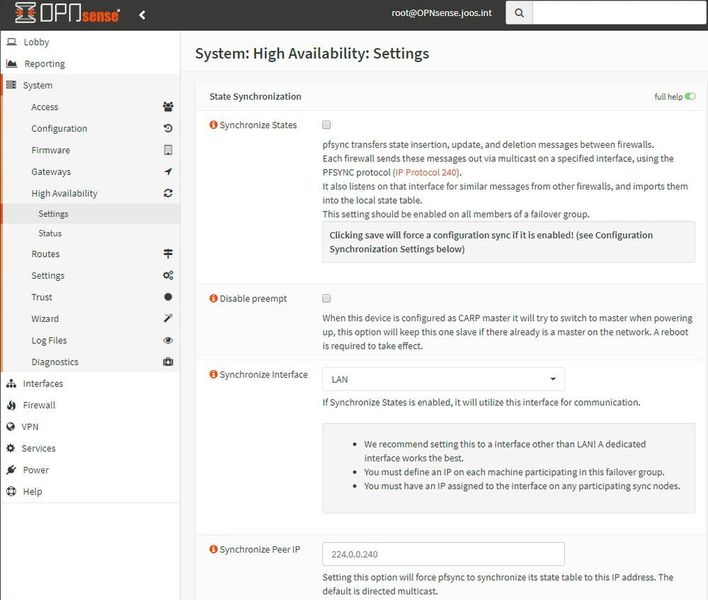This screenshot has height=600, width=708.
Task: Click the Diagnostics medkit icon
Action: coord(168,362)
